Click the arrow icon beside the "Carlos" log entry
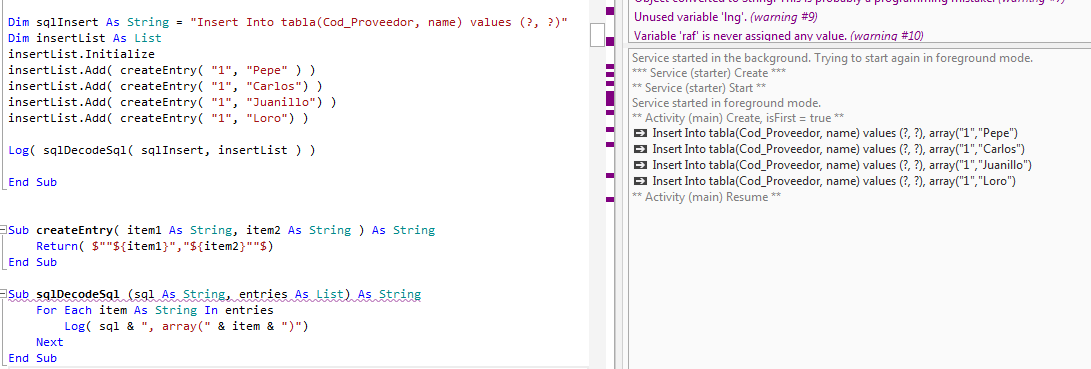The height and width of the screenshot is (369, 1091). (x=640, y=149)
